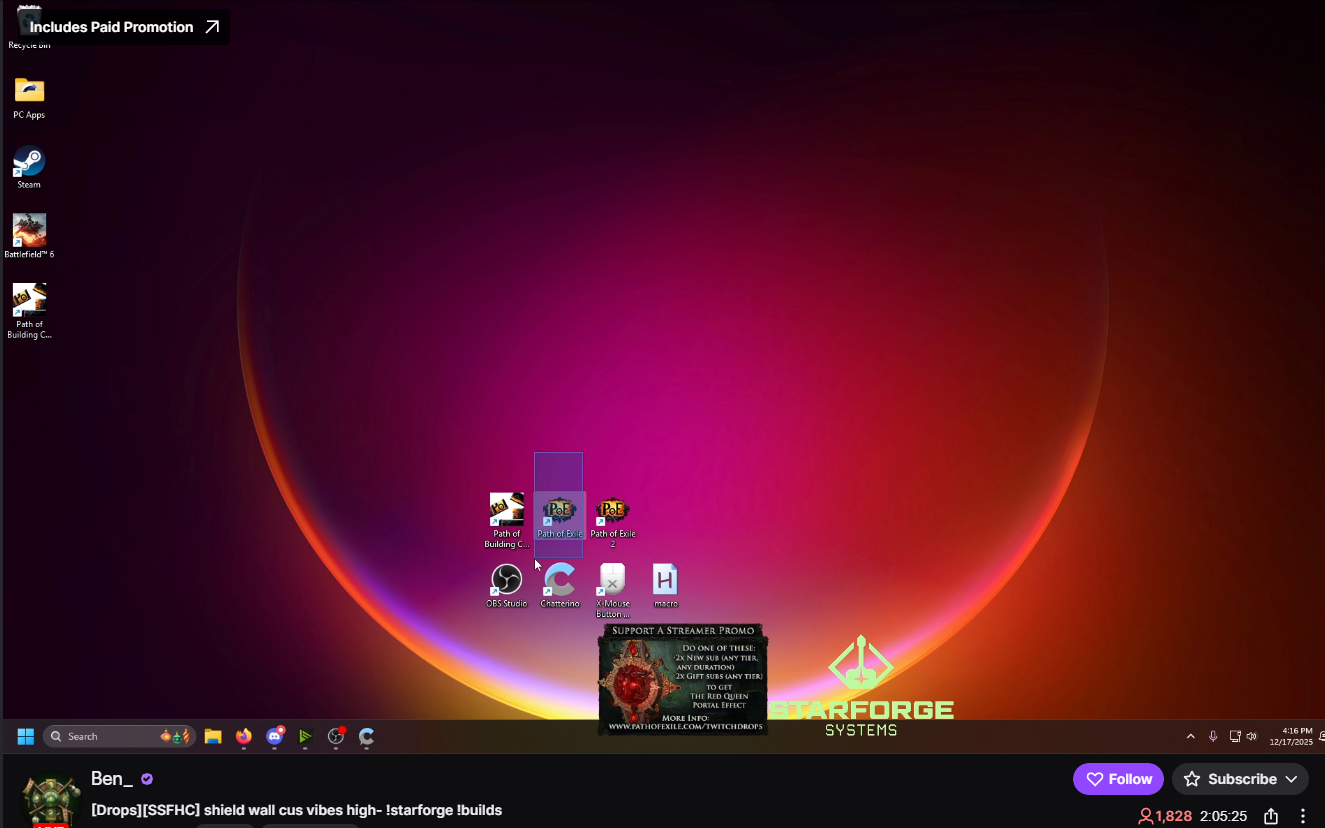Open Discord from the taskbar
This screenshot has height=828, width=1325.
pyautogui.click(x=275, y=737)
